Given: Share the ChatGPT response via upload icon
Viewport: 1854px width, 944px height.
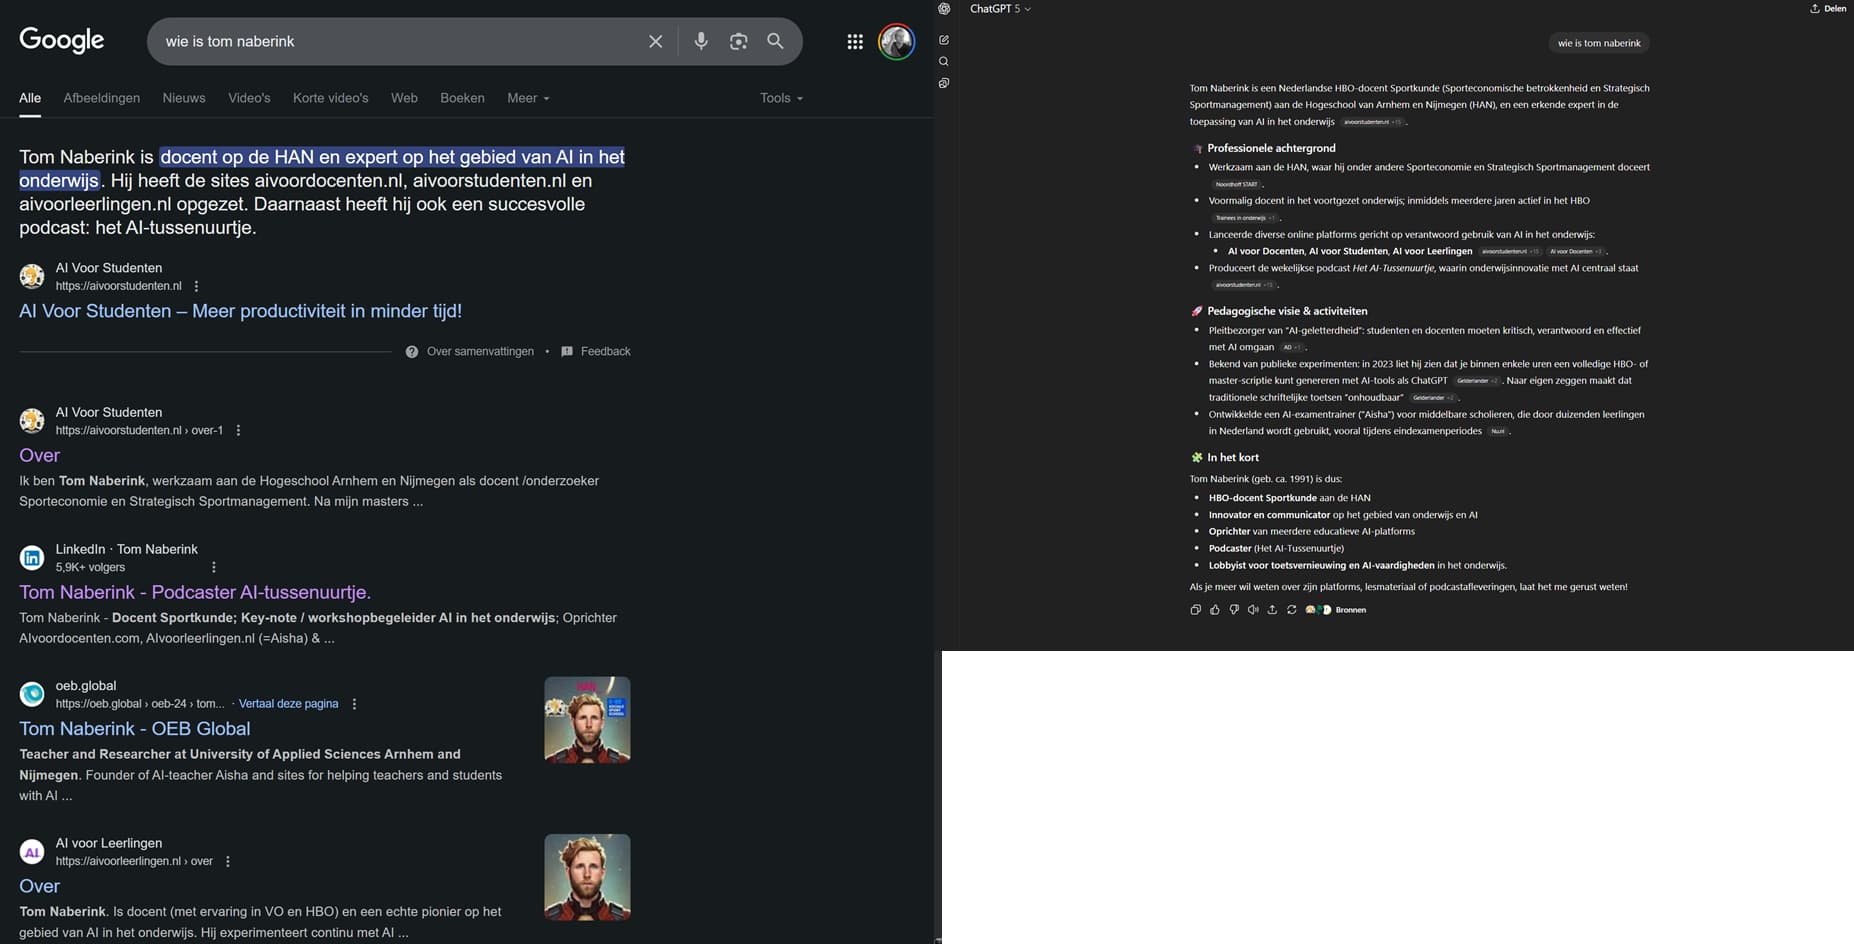Looking at the screenshot, I should click(1272, 609).
